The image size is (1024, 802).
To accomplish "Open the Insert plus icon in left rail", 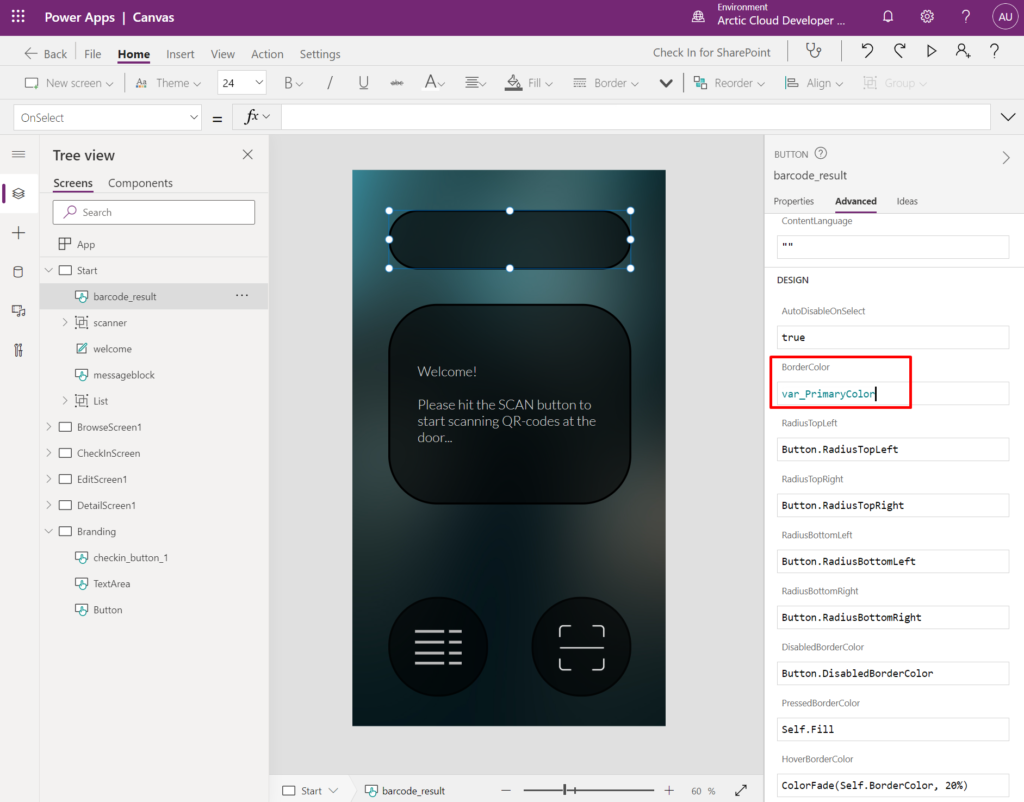I will point(18,233).
